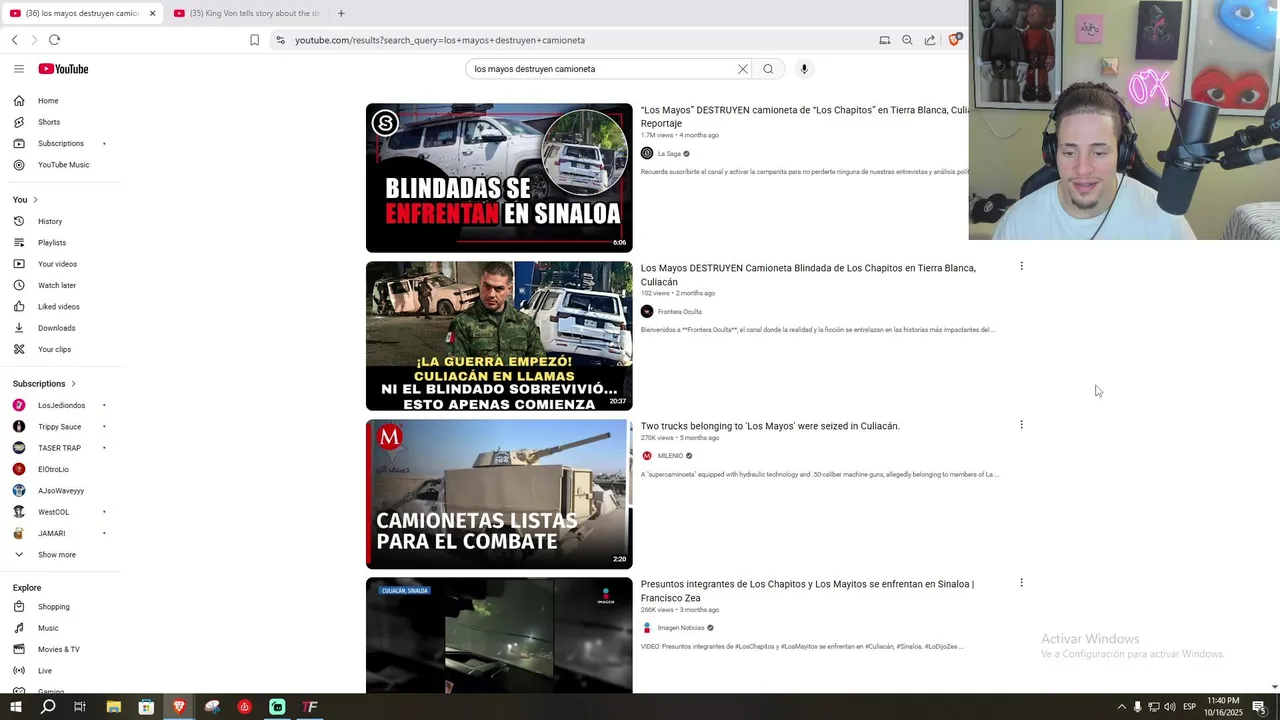This screenshot has height=720, width=1280.
Task: Open YouTube Music in the sidebar
Action: click(61, 165)
